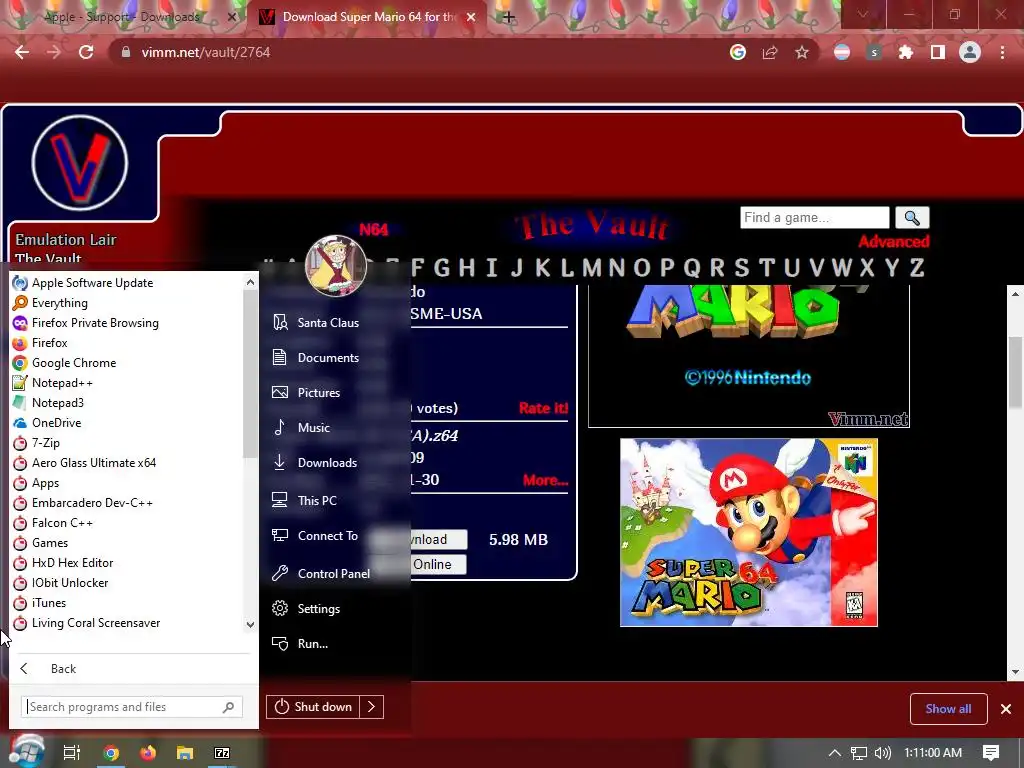Open The Vault link in sidebar
The image size is (1024, 768).
48,259
